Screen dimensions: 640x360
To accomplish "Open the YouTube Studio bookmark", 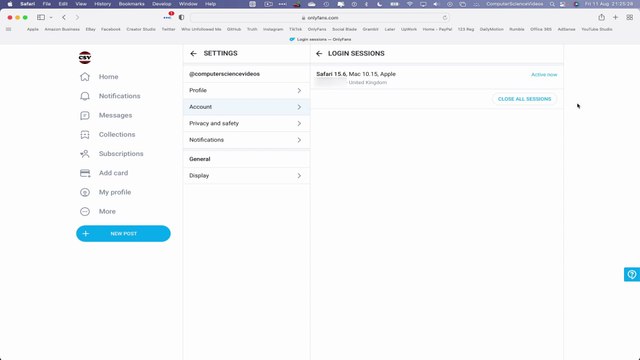I will point(597,29).
